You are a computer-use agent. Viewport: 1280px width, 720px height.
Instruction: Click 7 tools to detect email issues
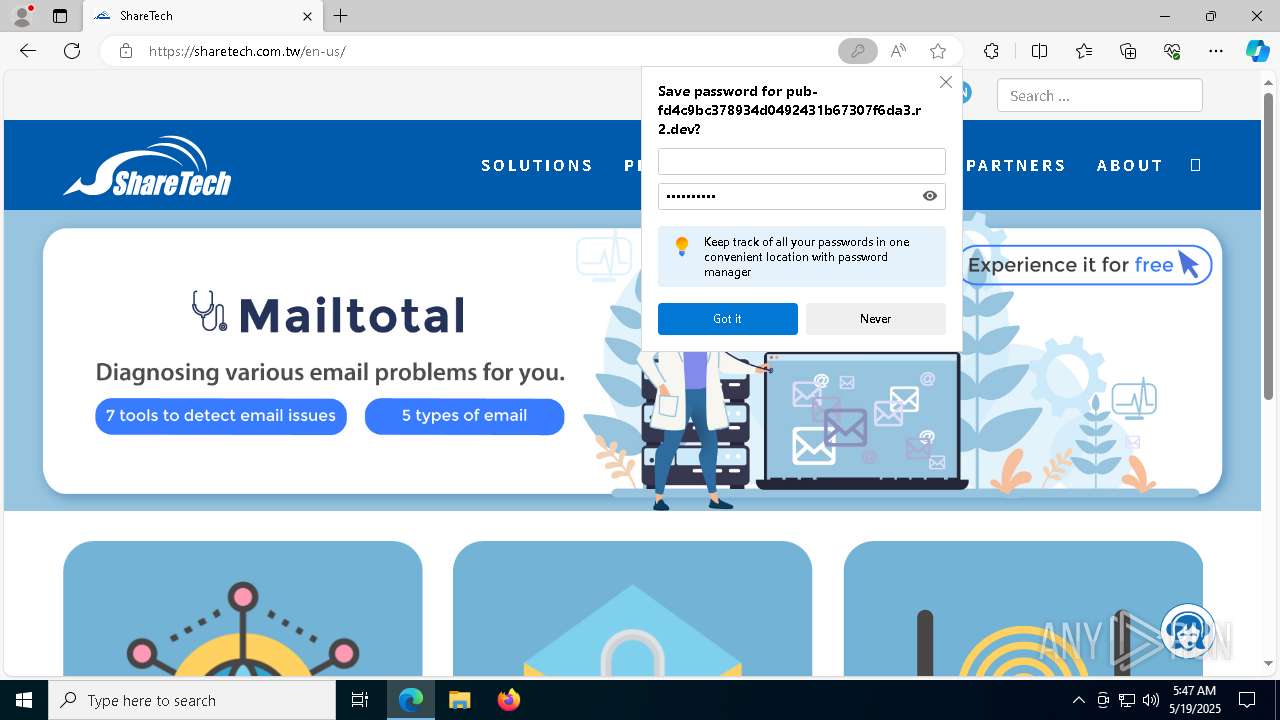pyautogui.click(x=221, y=416)
